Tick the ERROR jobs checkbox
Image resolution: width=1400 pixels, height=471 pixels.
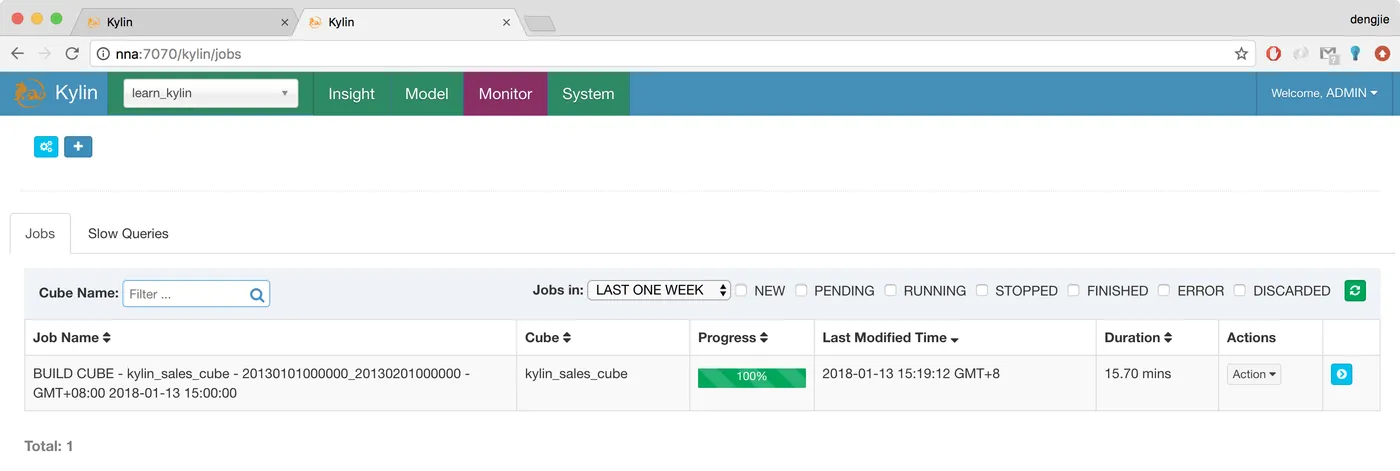pyautogui.click(x=1164, y=290)
